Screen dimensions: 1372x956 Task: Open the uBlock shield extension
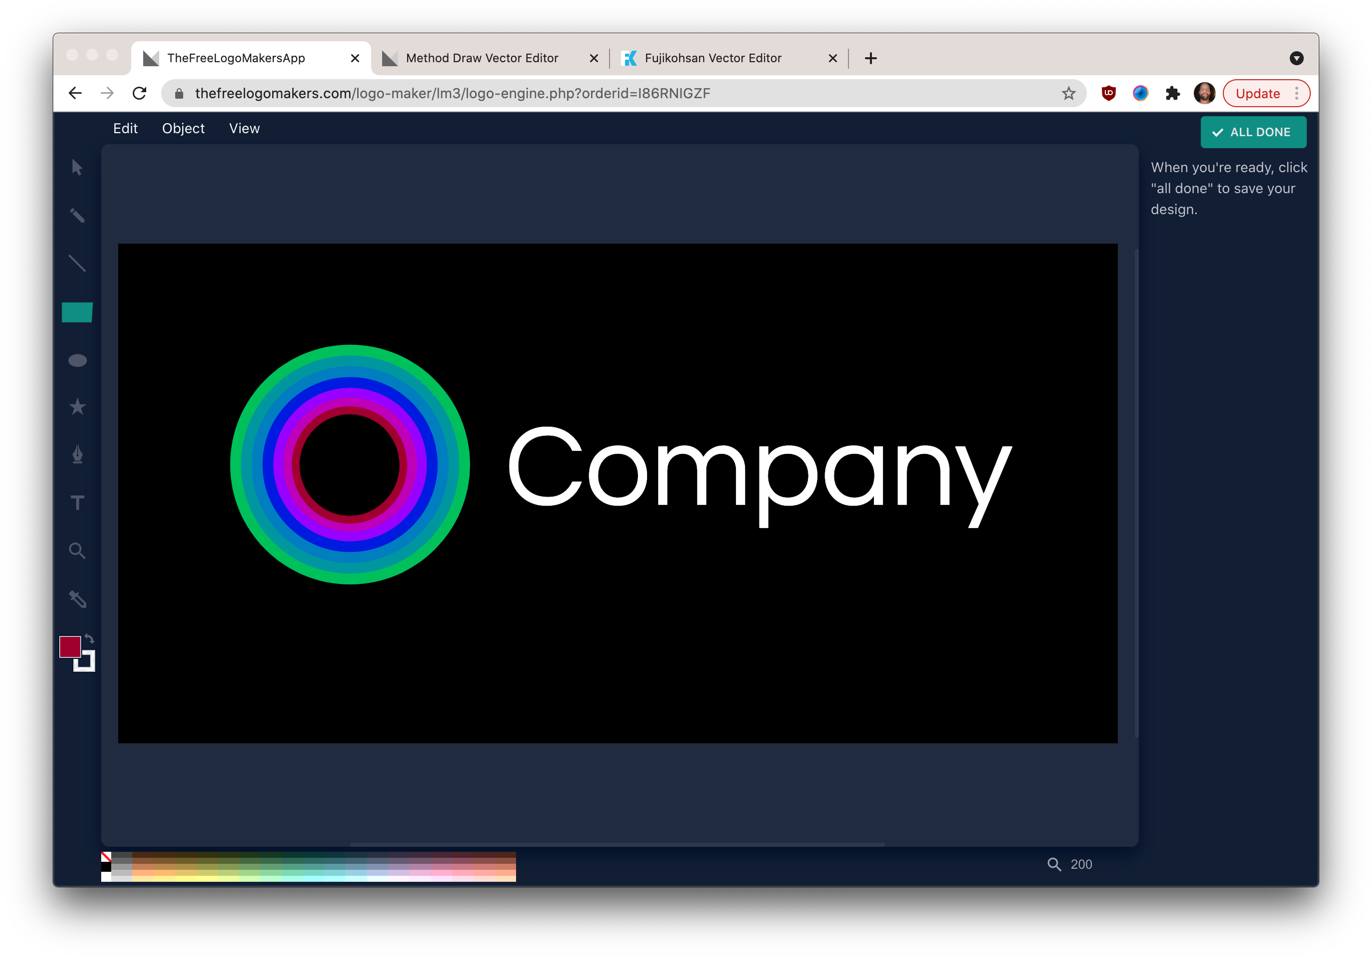point(1109,93)
